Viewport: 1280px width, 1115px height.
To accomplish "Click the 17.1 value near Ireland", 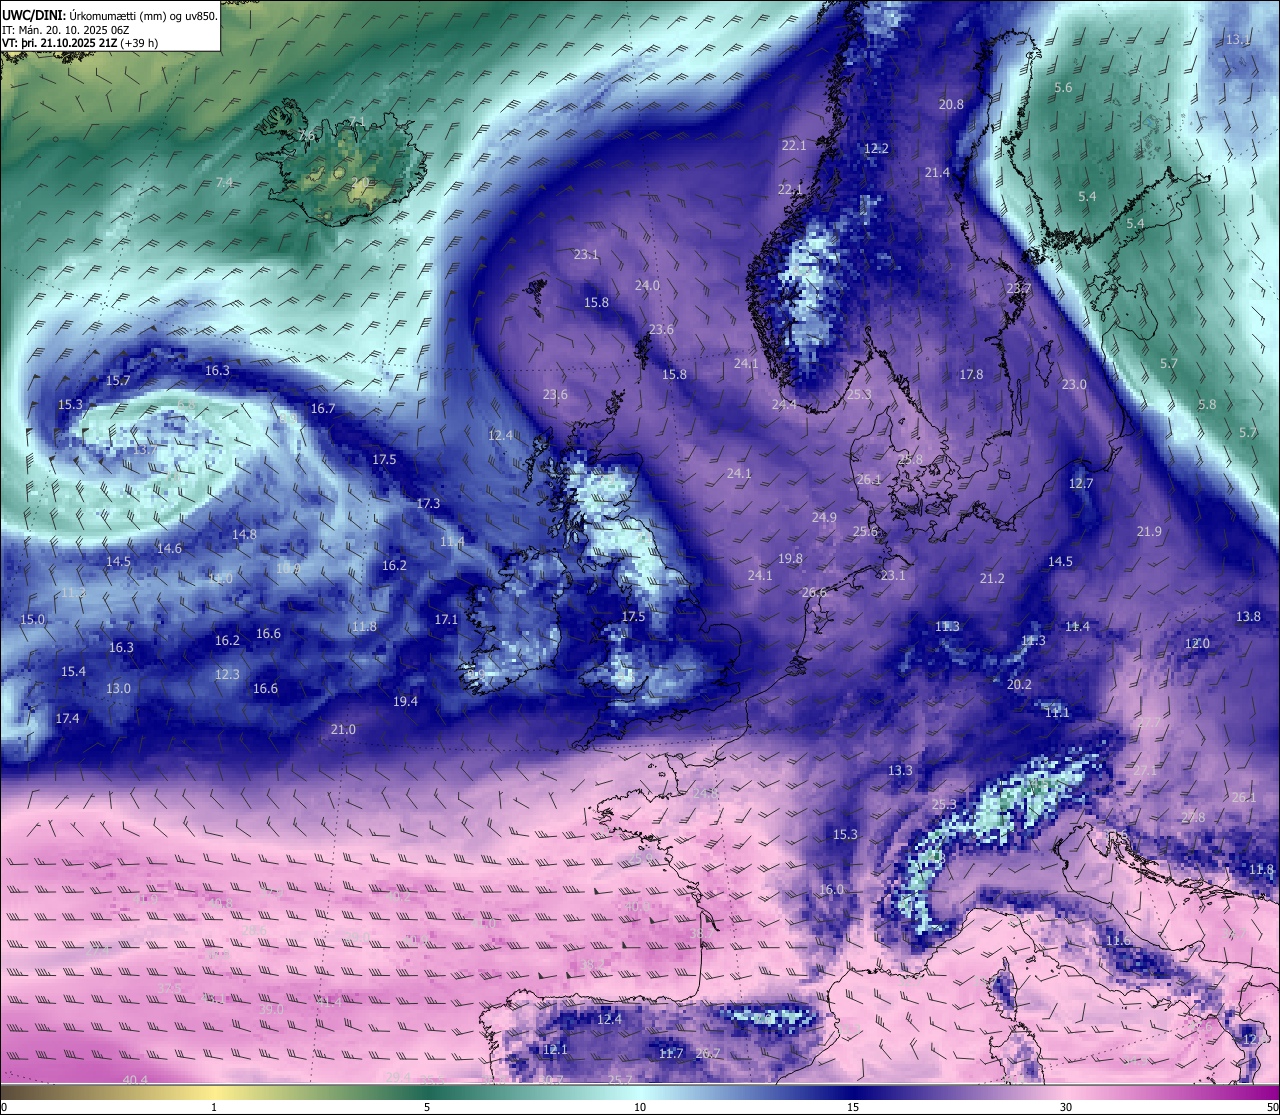I will [446, 619].
